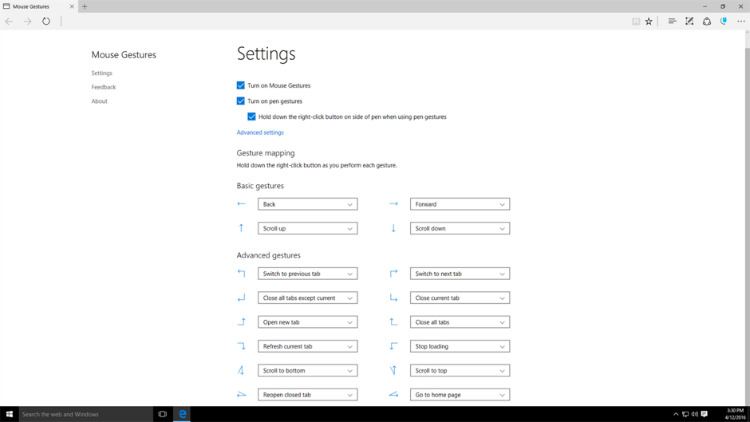The image size is (750, 422).
Task: Open the More (three dots) menu
Action: tap(741, 21)
